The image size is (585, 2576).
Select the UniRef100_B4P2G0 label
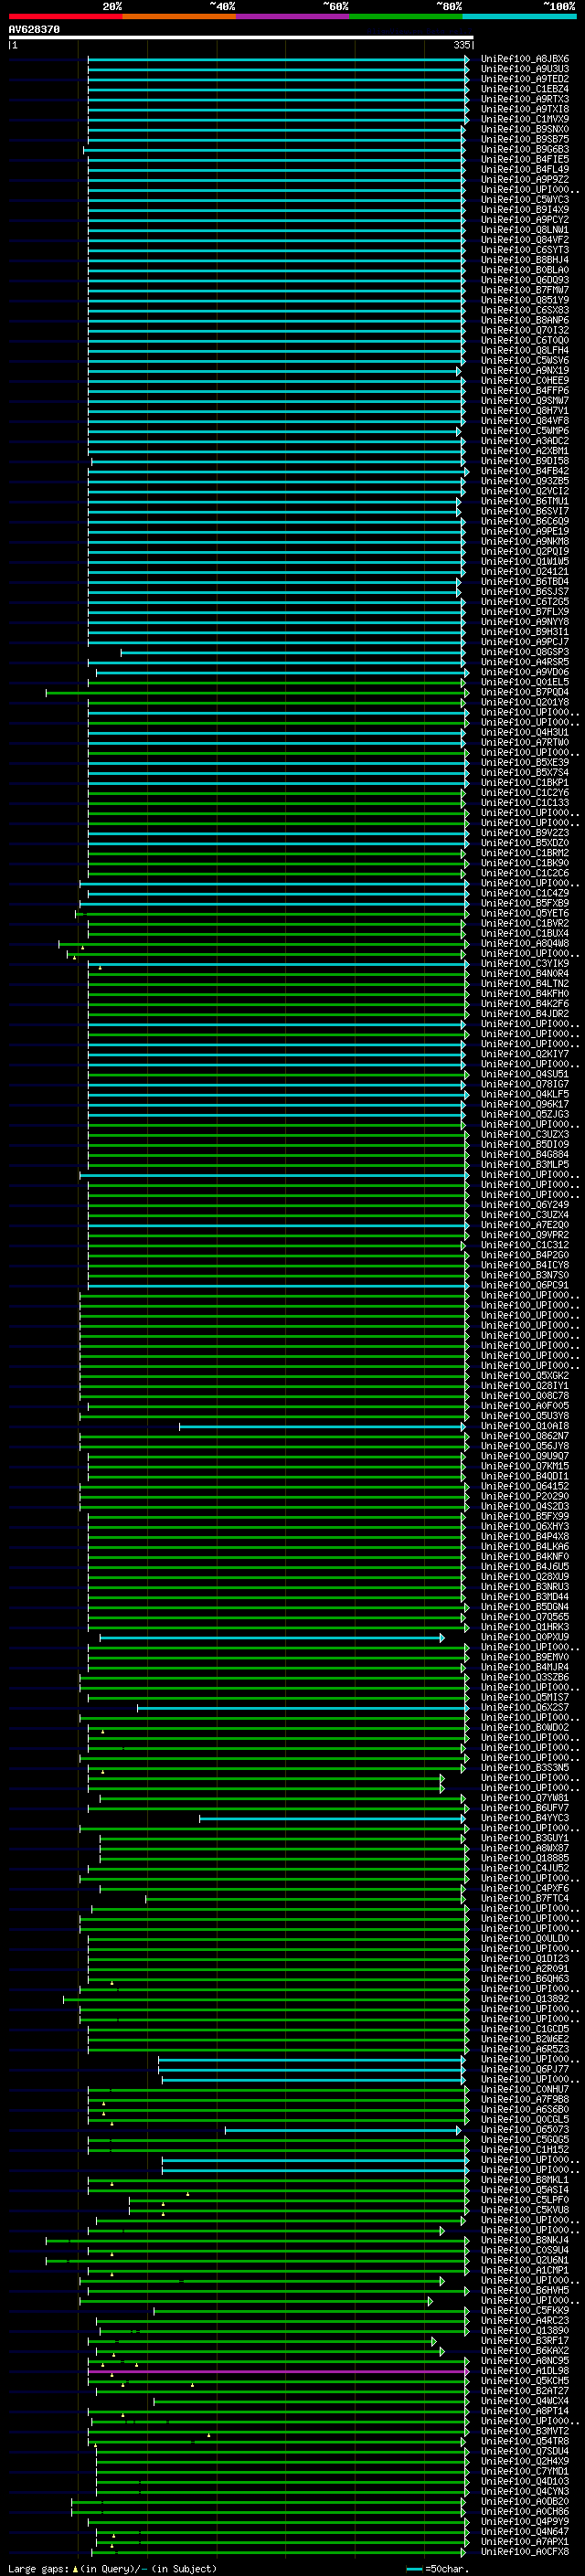pyautogui.click(x=525, y=1256)
